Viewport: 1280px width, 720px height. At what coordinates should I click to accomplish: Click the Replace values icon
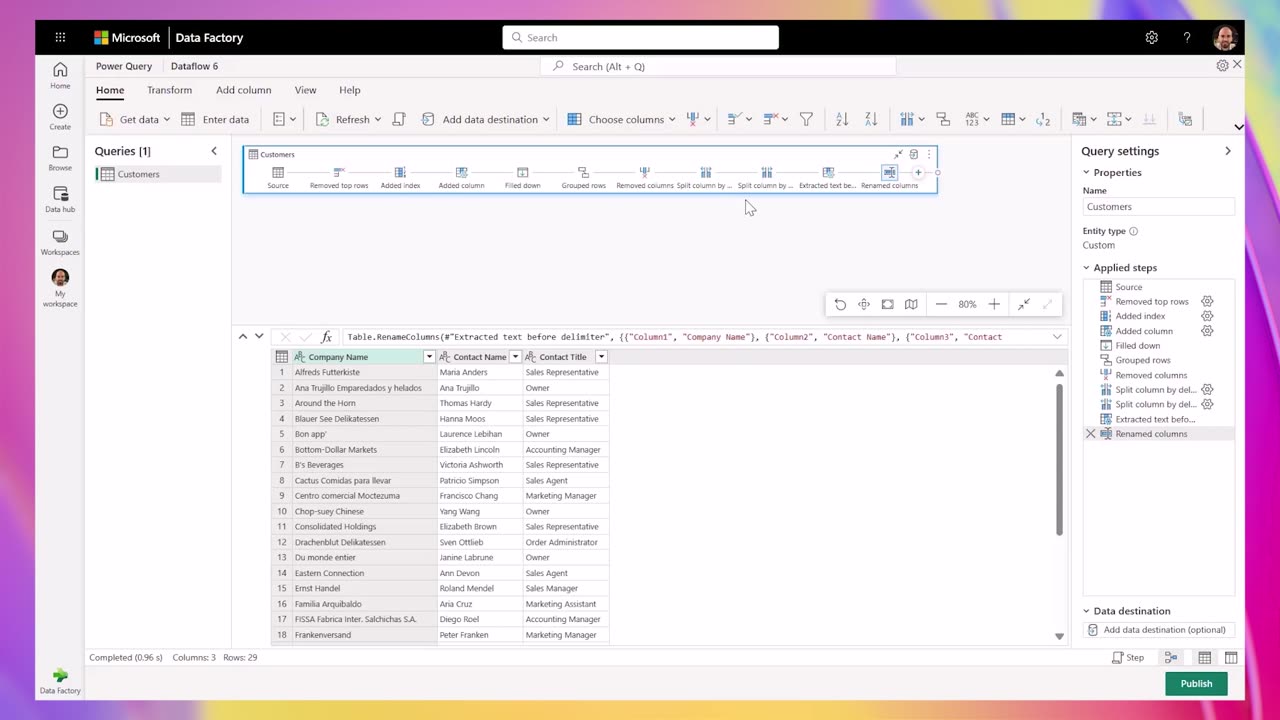coord(1043,119)
